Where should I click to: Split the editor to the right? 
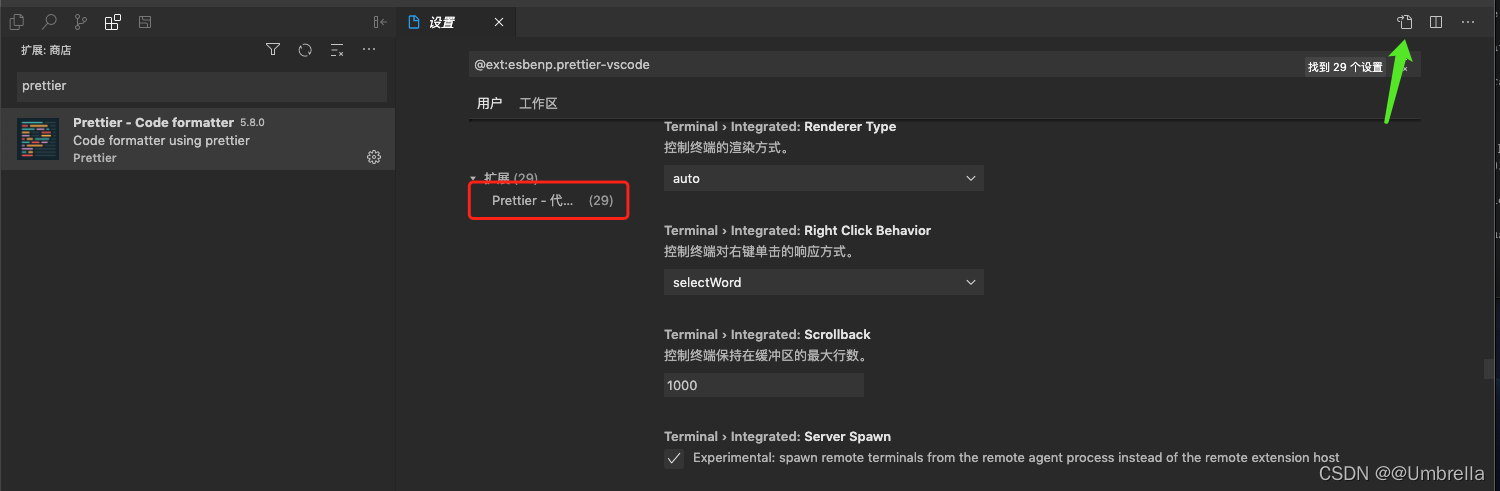point(1436,22)
